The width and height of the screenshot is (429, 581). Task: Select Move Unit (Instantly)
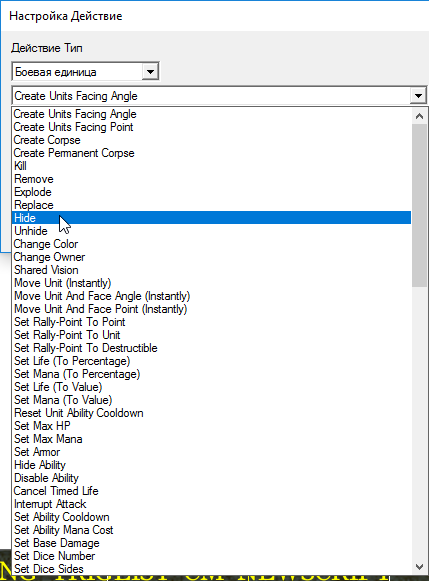pyautogui.click(x=212, y=283)
